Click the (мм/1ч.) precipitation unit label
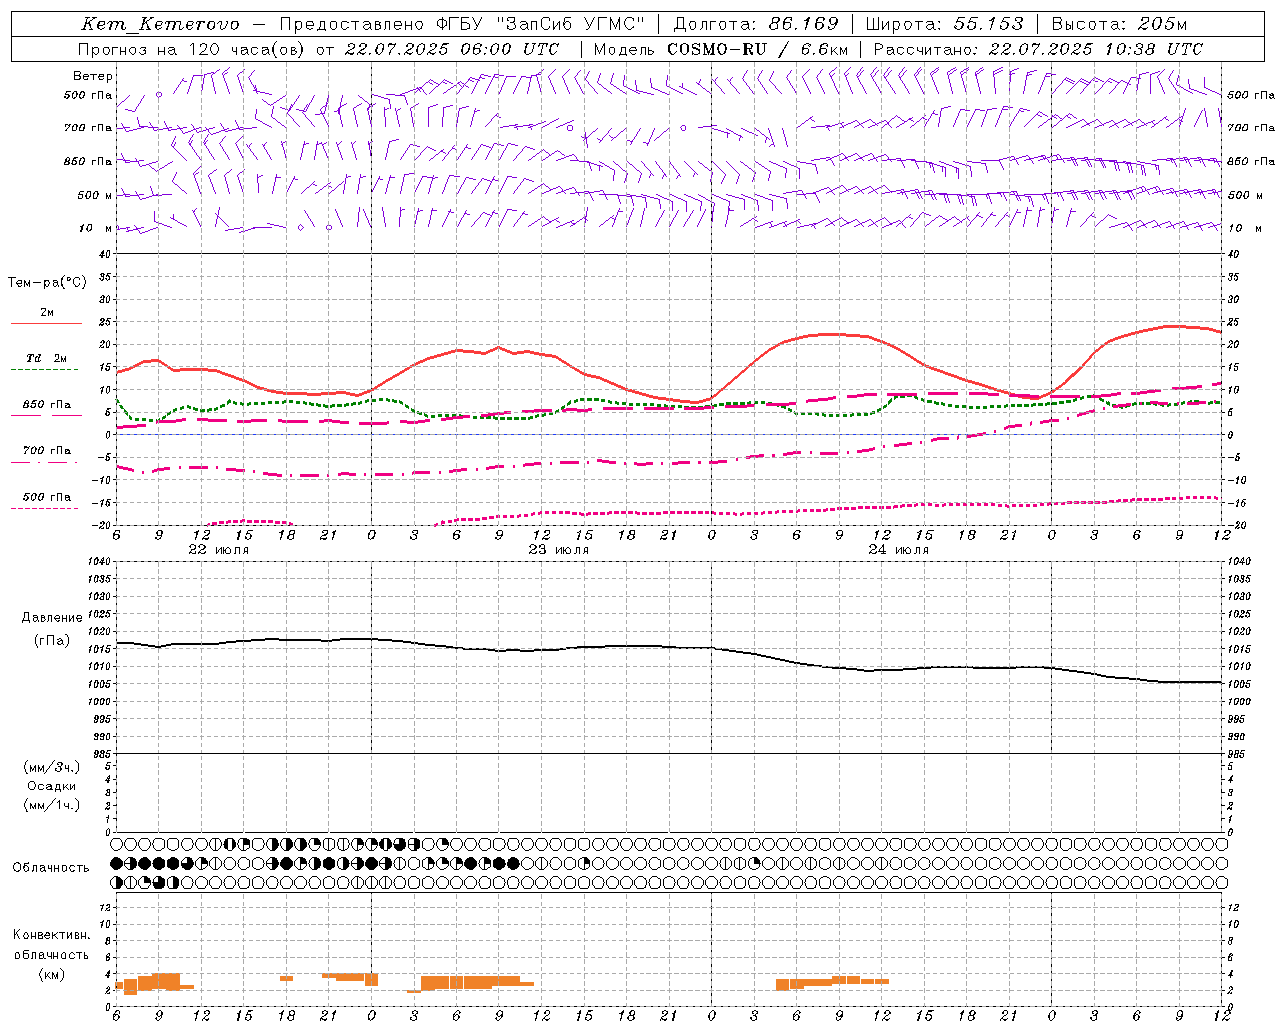This screenshot has width=1280, height=1024. point(52,805)
